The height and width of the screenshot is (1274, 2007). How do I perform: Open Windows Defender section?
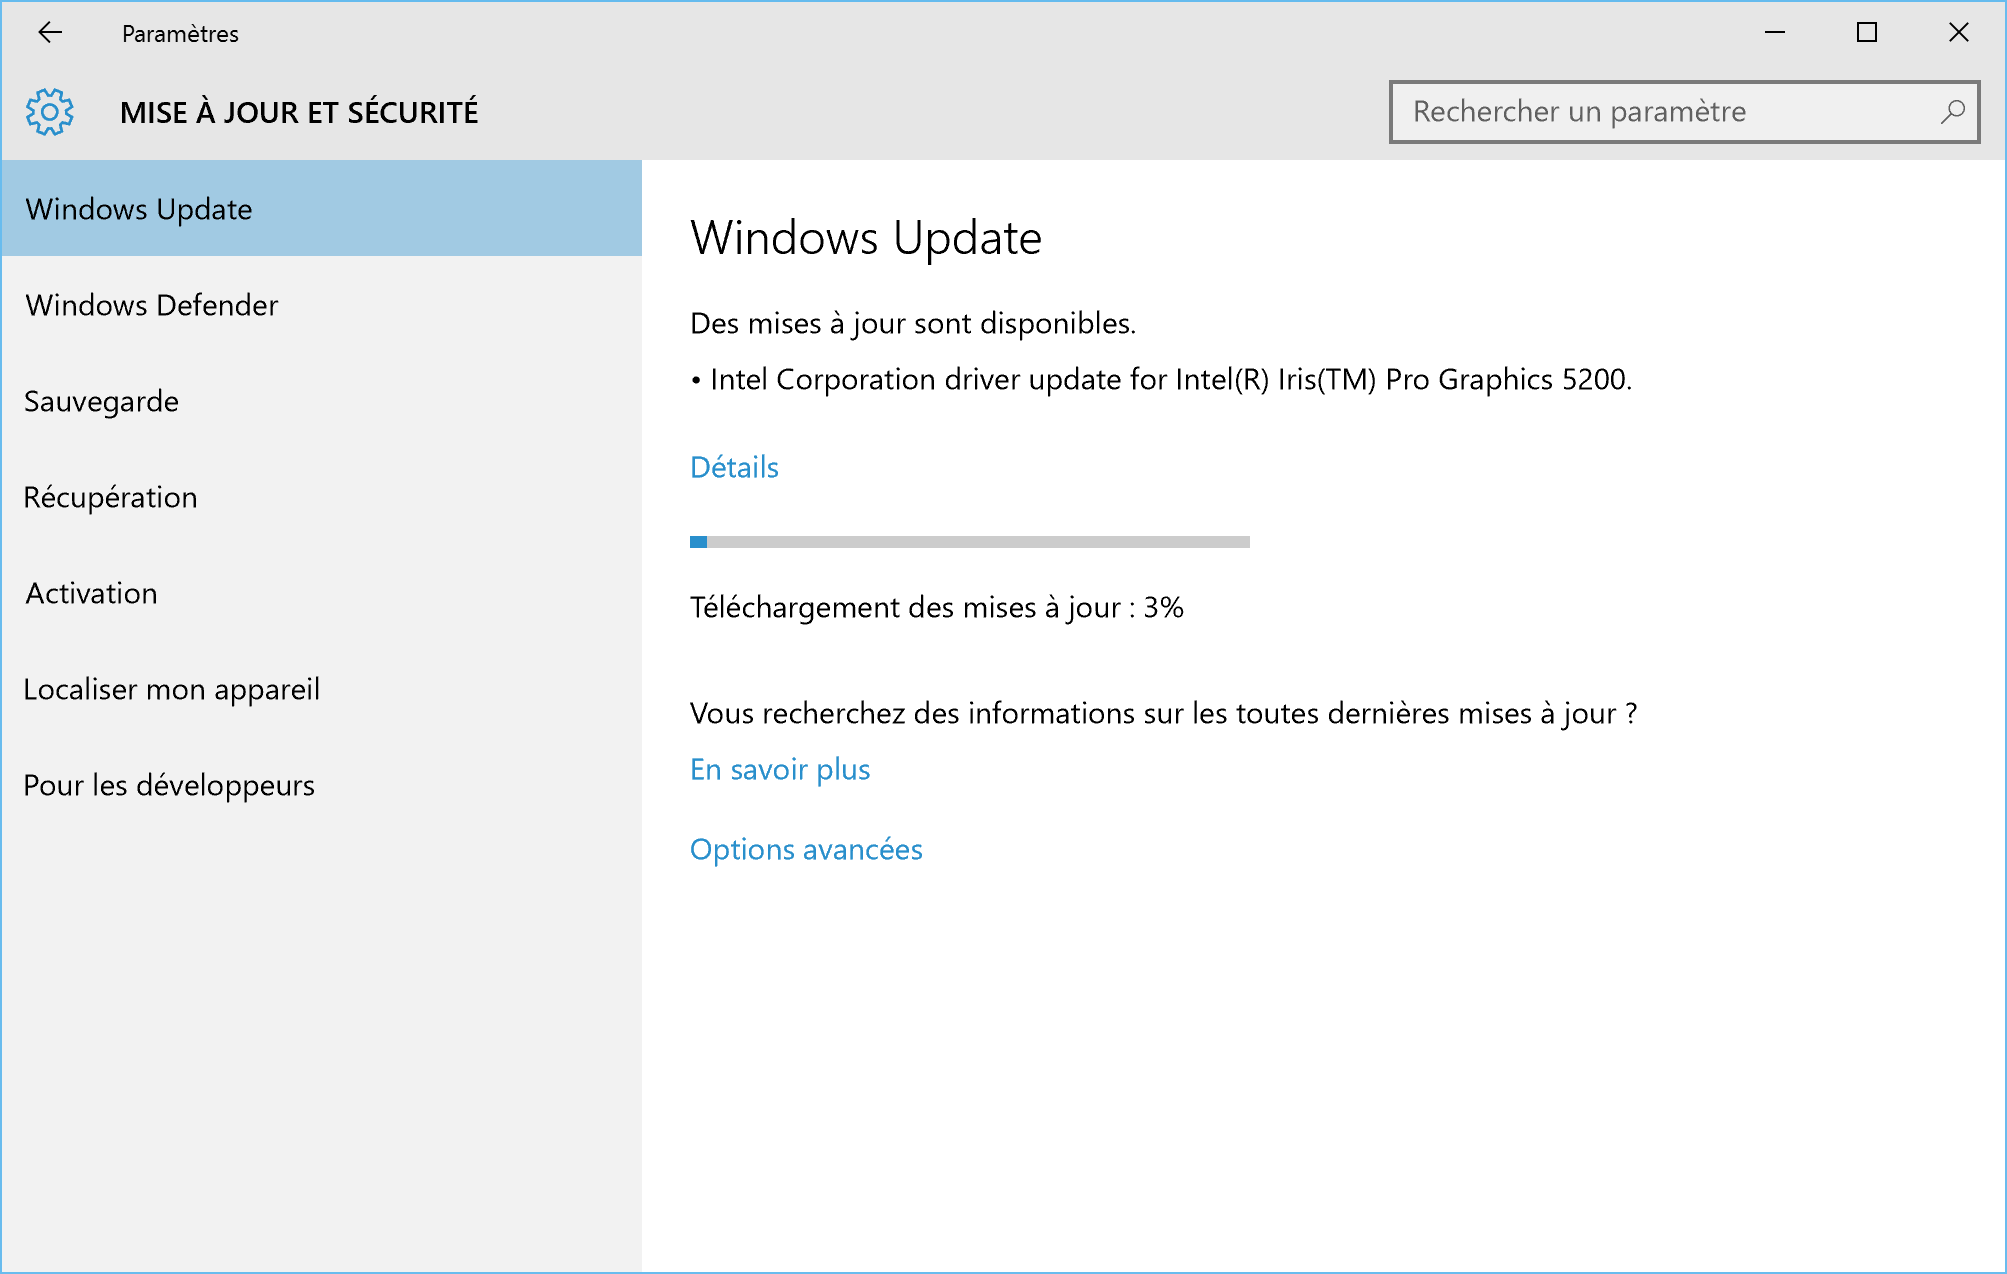321,304
